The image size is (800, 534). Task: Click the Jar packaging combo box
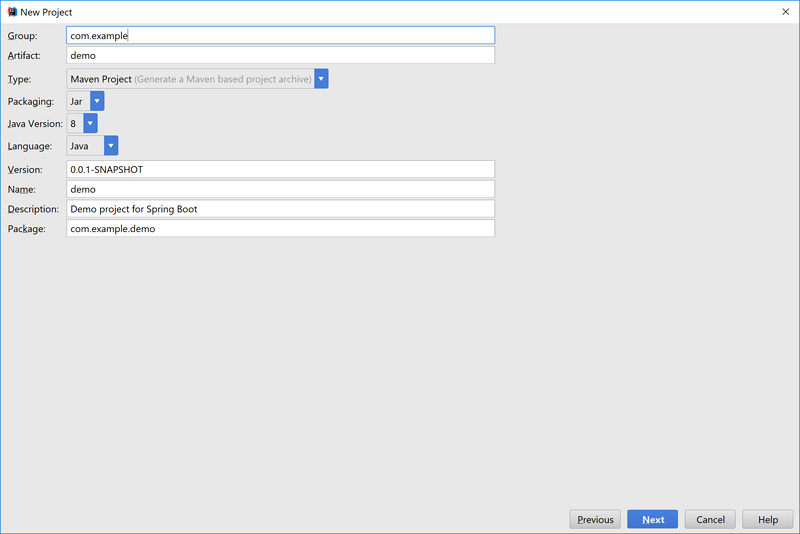[78, 101]
